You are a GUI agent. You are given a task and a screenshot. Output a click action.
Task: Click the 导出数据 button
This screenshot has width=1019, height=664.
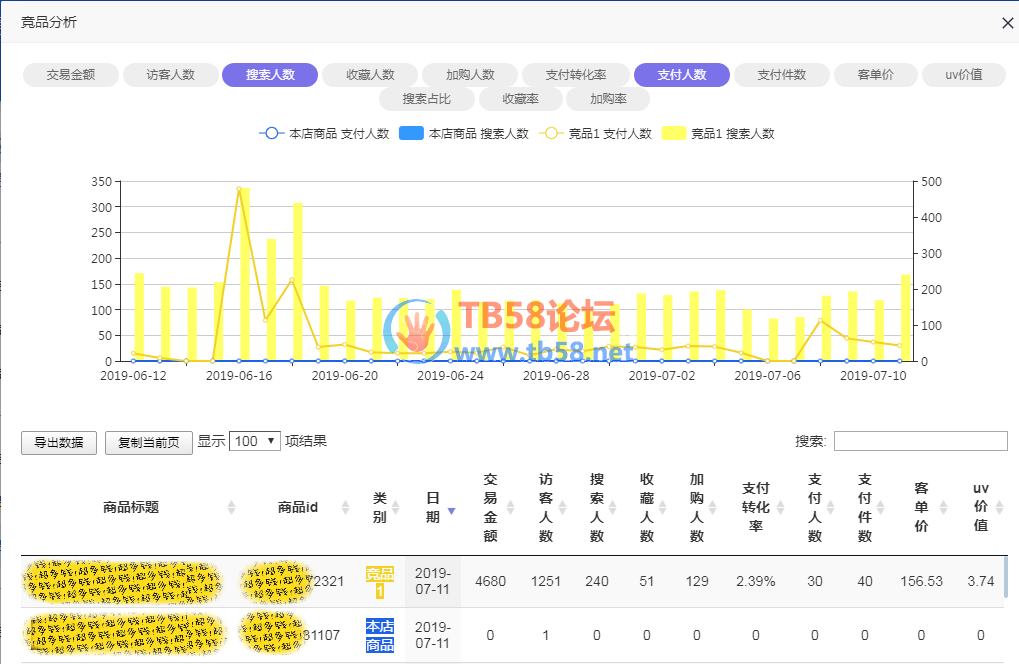59,443
